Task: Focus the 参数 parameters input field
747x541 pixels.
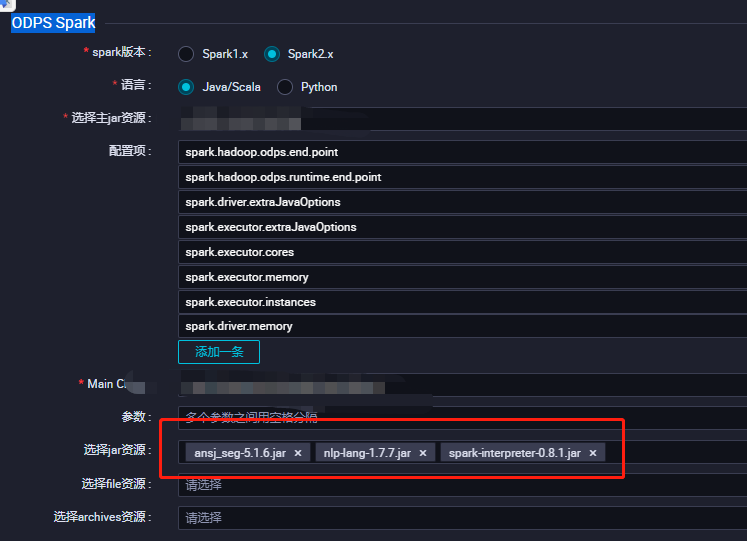Action: coord(462,418)
